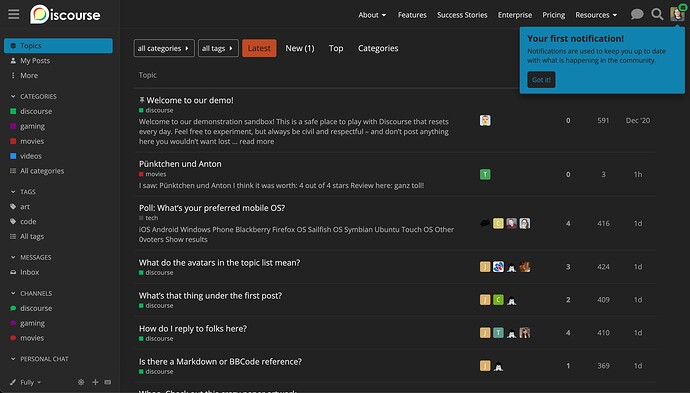Open Enterprise in the header navigation
The width and height of the screenshot is (690, 393).
tap(515, 15)
